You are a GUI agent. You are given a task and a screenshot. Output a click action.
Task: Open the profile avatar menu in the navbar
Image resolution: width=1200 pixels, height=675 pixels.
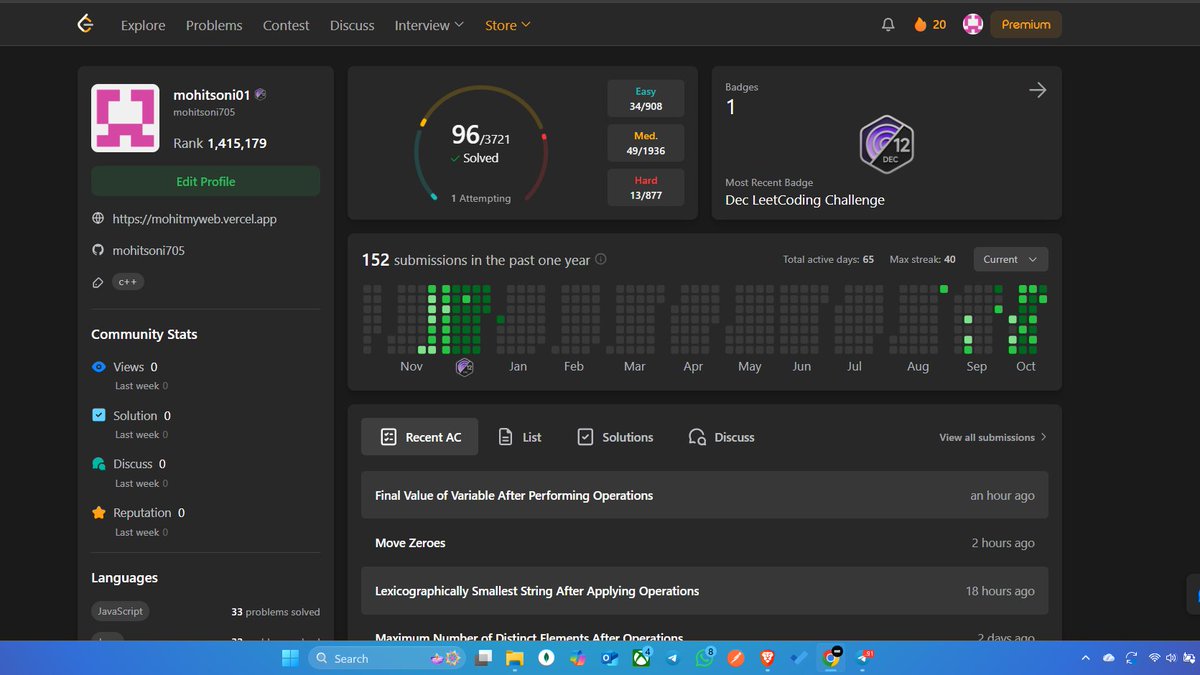coord(973,25)
